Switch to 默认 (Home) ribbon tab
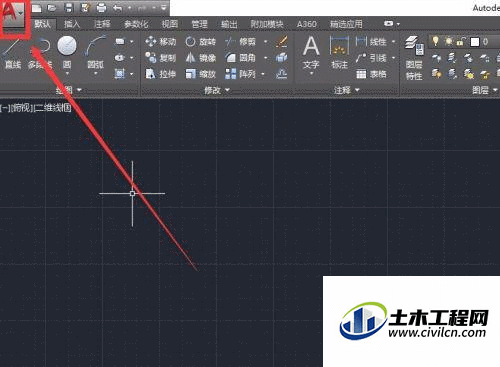 tap(42, 24)
